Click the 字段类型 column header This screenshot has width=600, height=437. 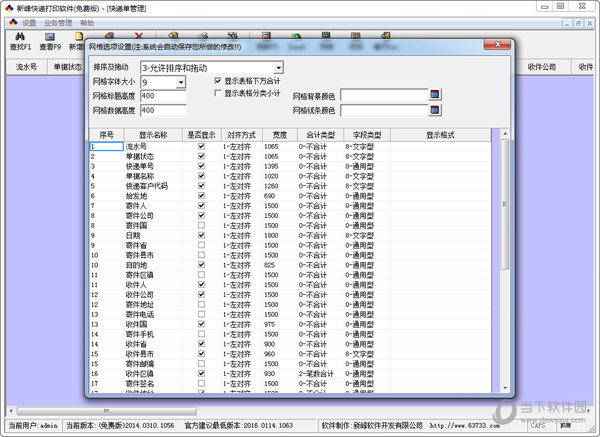pos(367,135)
